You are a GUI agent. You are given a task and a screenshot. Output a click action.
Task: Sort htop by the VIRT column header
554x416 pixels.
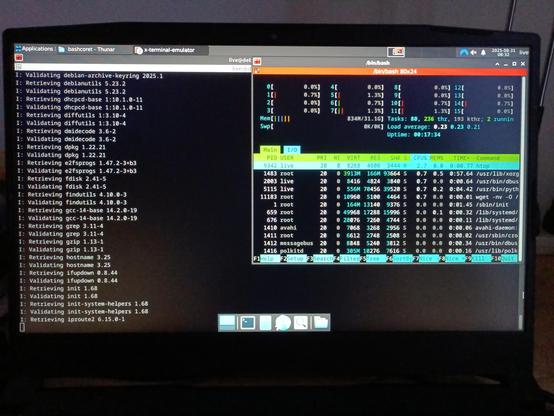353,158
